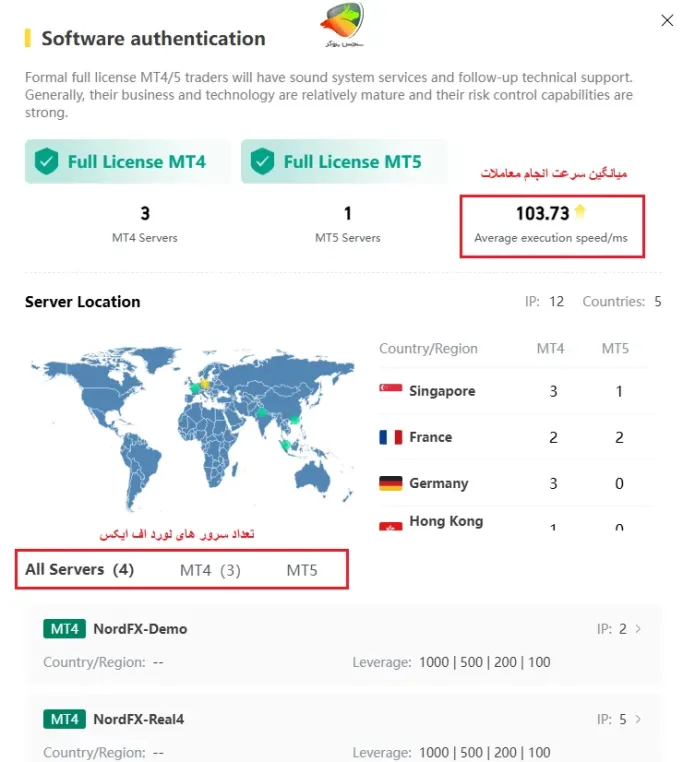
Task: Click the Full License MT4 badge text
Action: pyautogui.click(x=137, y=161)
